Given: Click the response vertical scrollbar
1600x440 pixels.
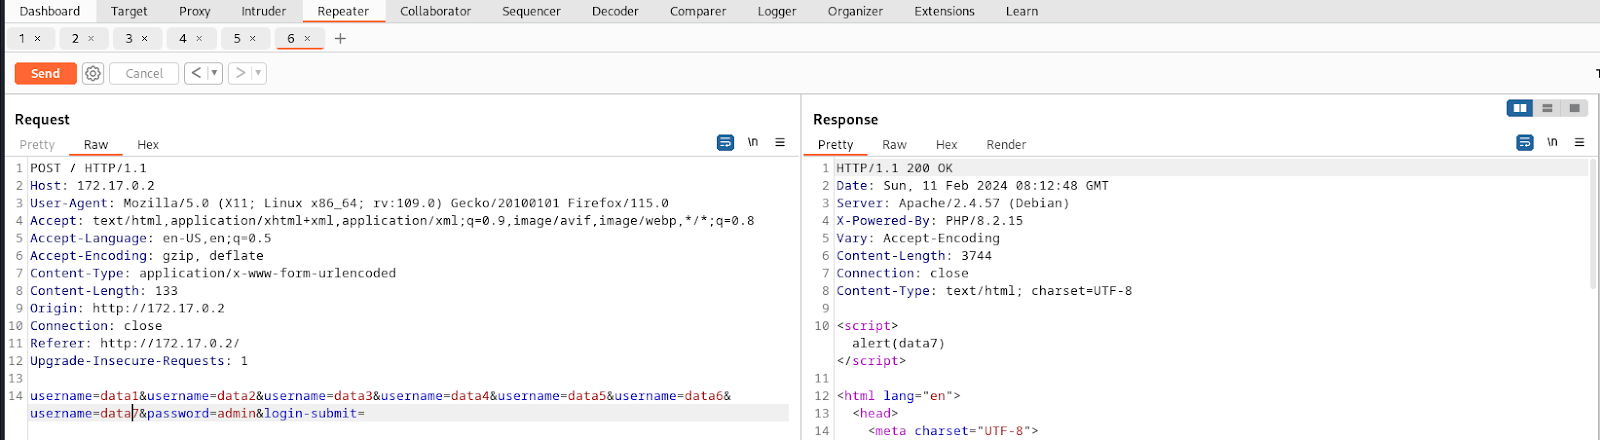Looking at the screenshot, I should coord(1594,225).
